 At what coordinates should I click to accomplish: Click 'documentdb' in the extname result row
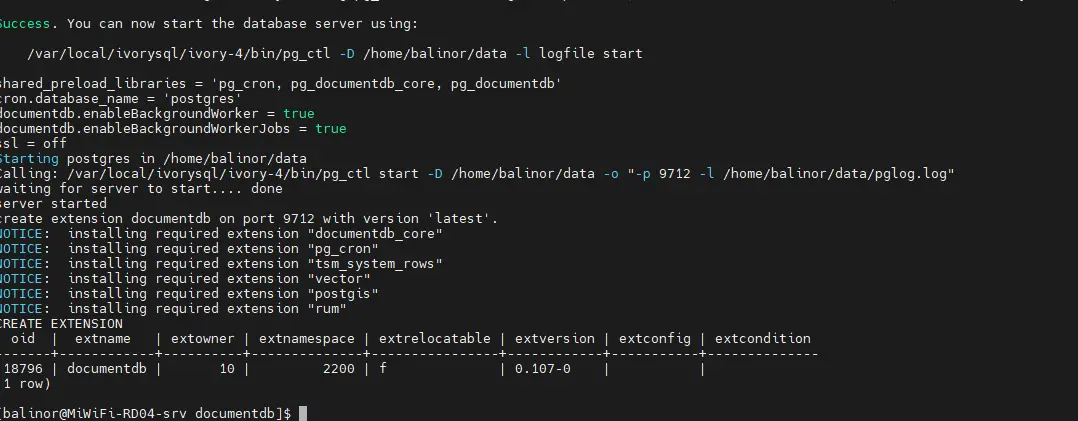[x=107, y=369]
